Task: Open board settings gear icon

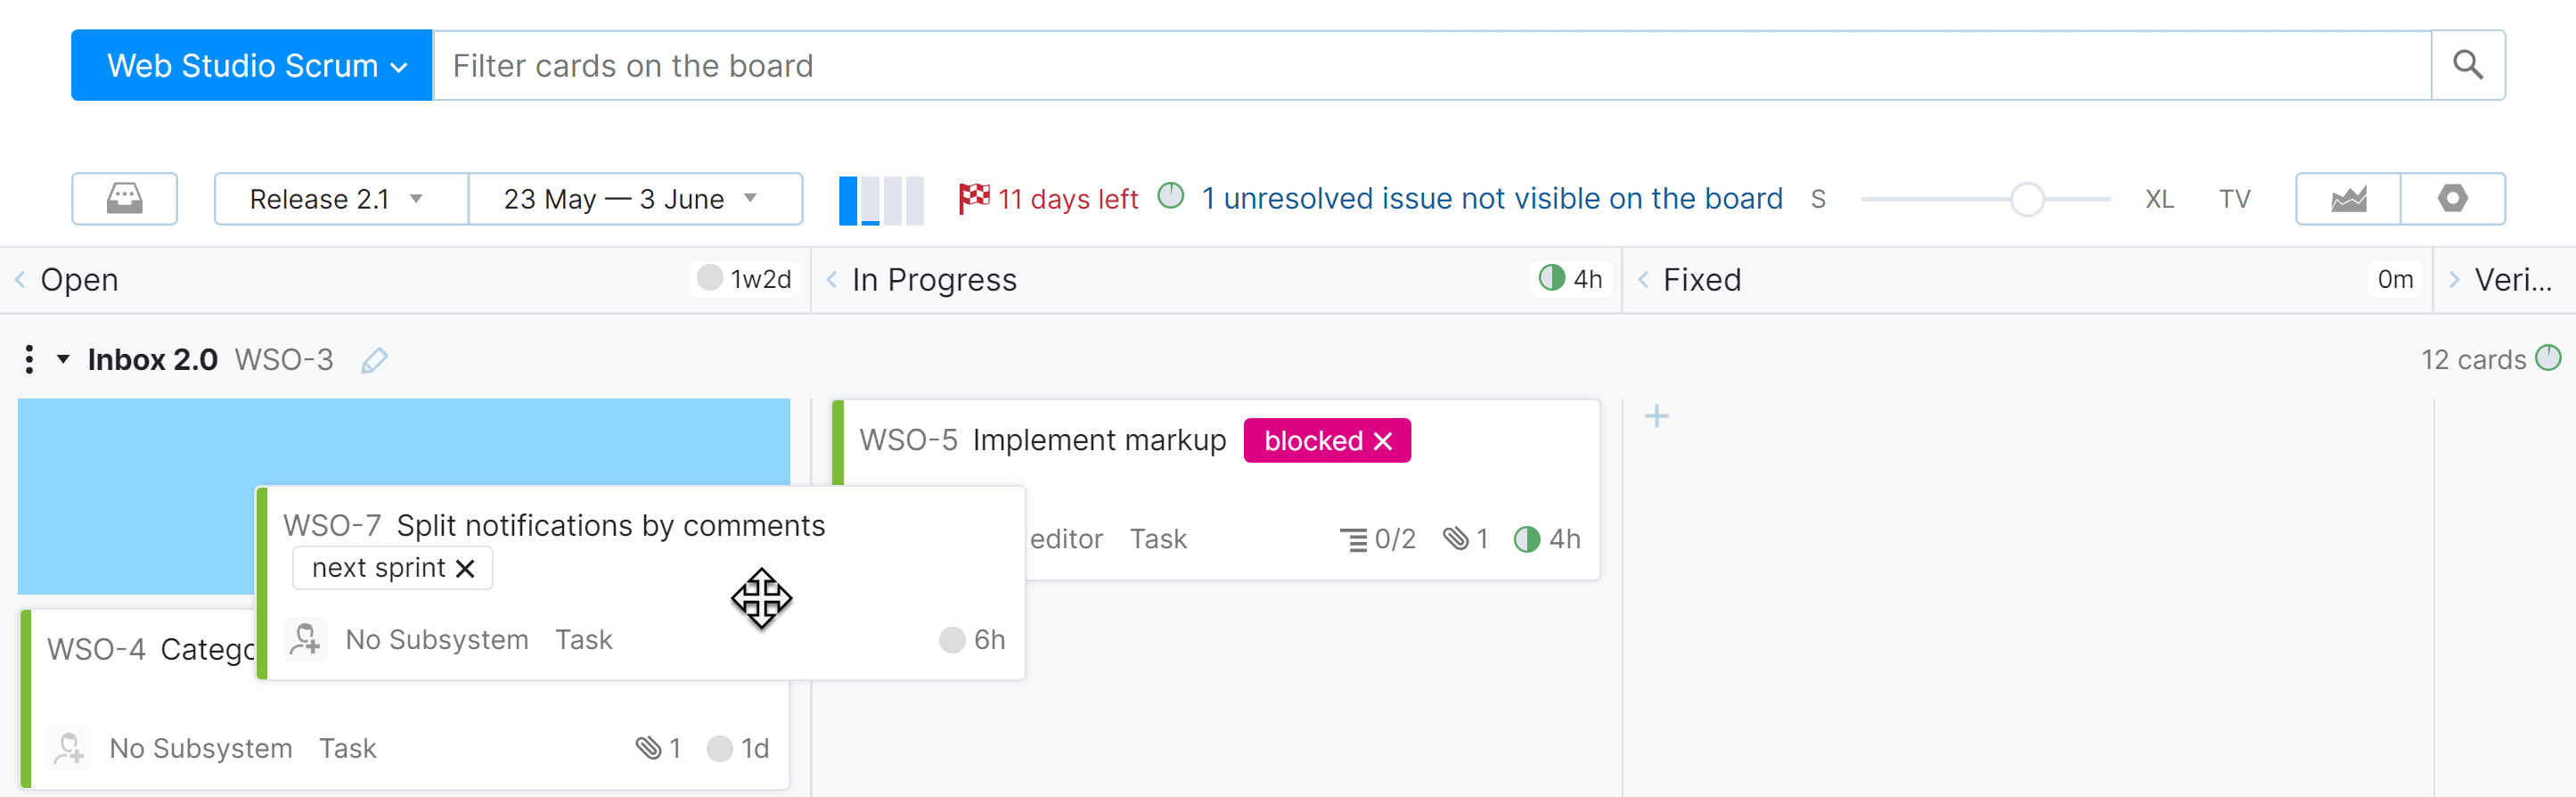Action: [2452, 198]
